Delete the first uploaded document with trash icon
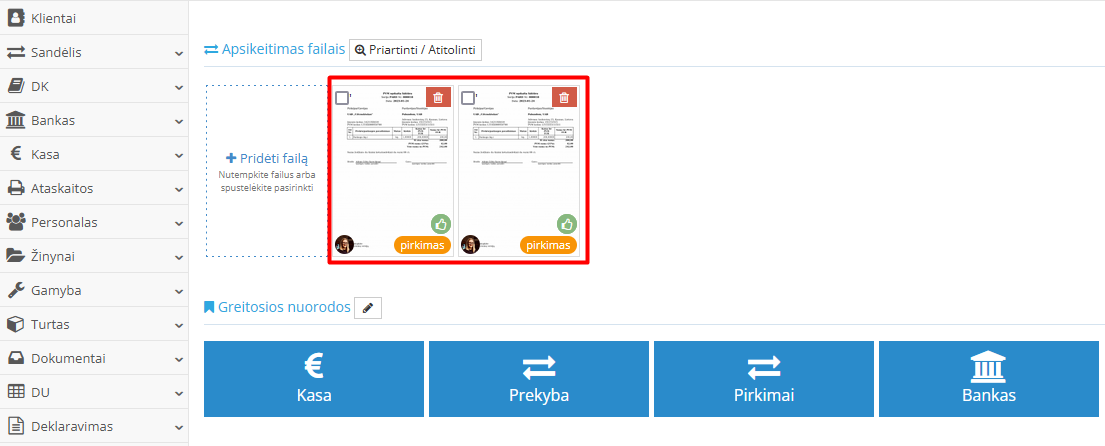Image resolution: width=1105 pixels, height=446 pixels. pos(438,97)
